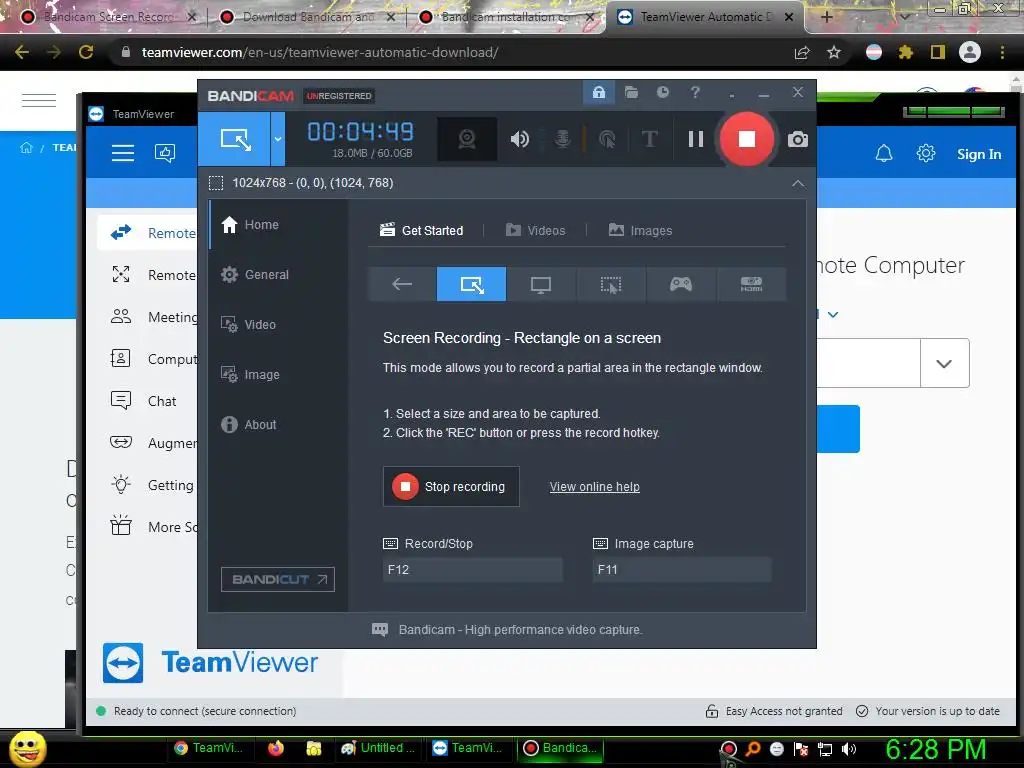Image resolution: width=1024 pixels, height=768 pixels.
Task: Open the website hamburger menu
Action: pos(39,100)
